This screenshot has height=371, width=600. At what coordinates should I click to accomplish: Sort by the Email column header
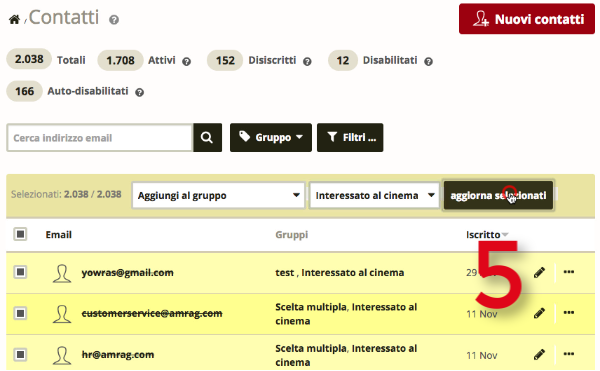pos(59,235)
